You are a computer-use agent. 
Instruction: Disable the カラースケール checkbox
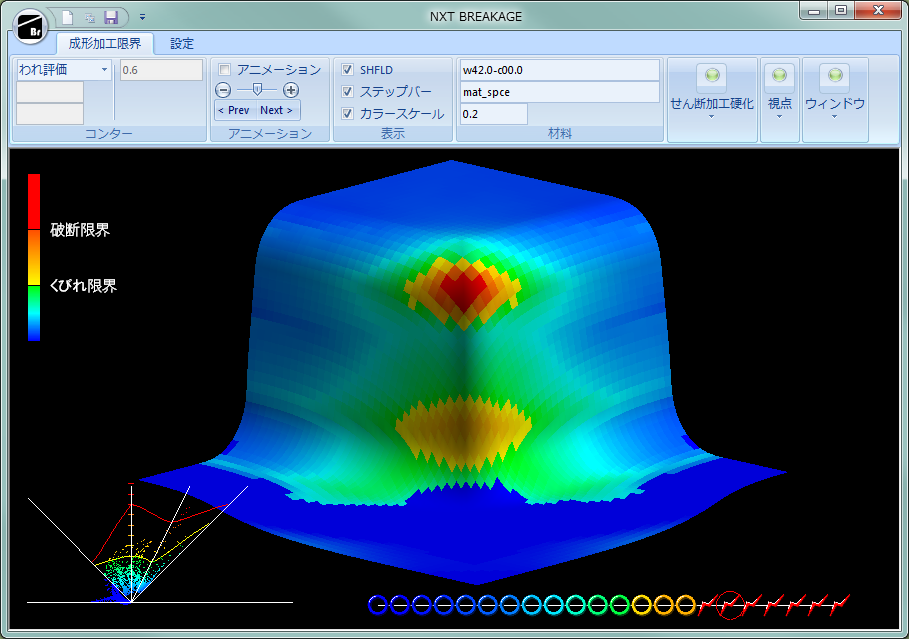click(x=348, y=114)
